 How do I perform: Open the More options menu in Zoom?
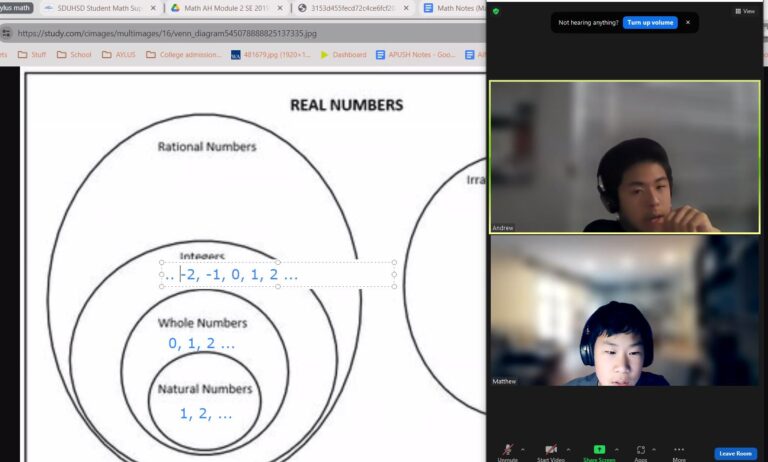(x=679, y=452)
